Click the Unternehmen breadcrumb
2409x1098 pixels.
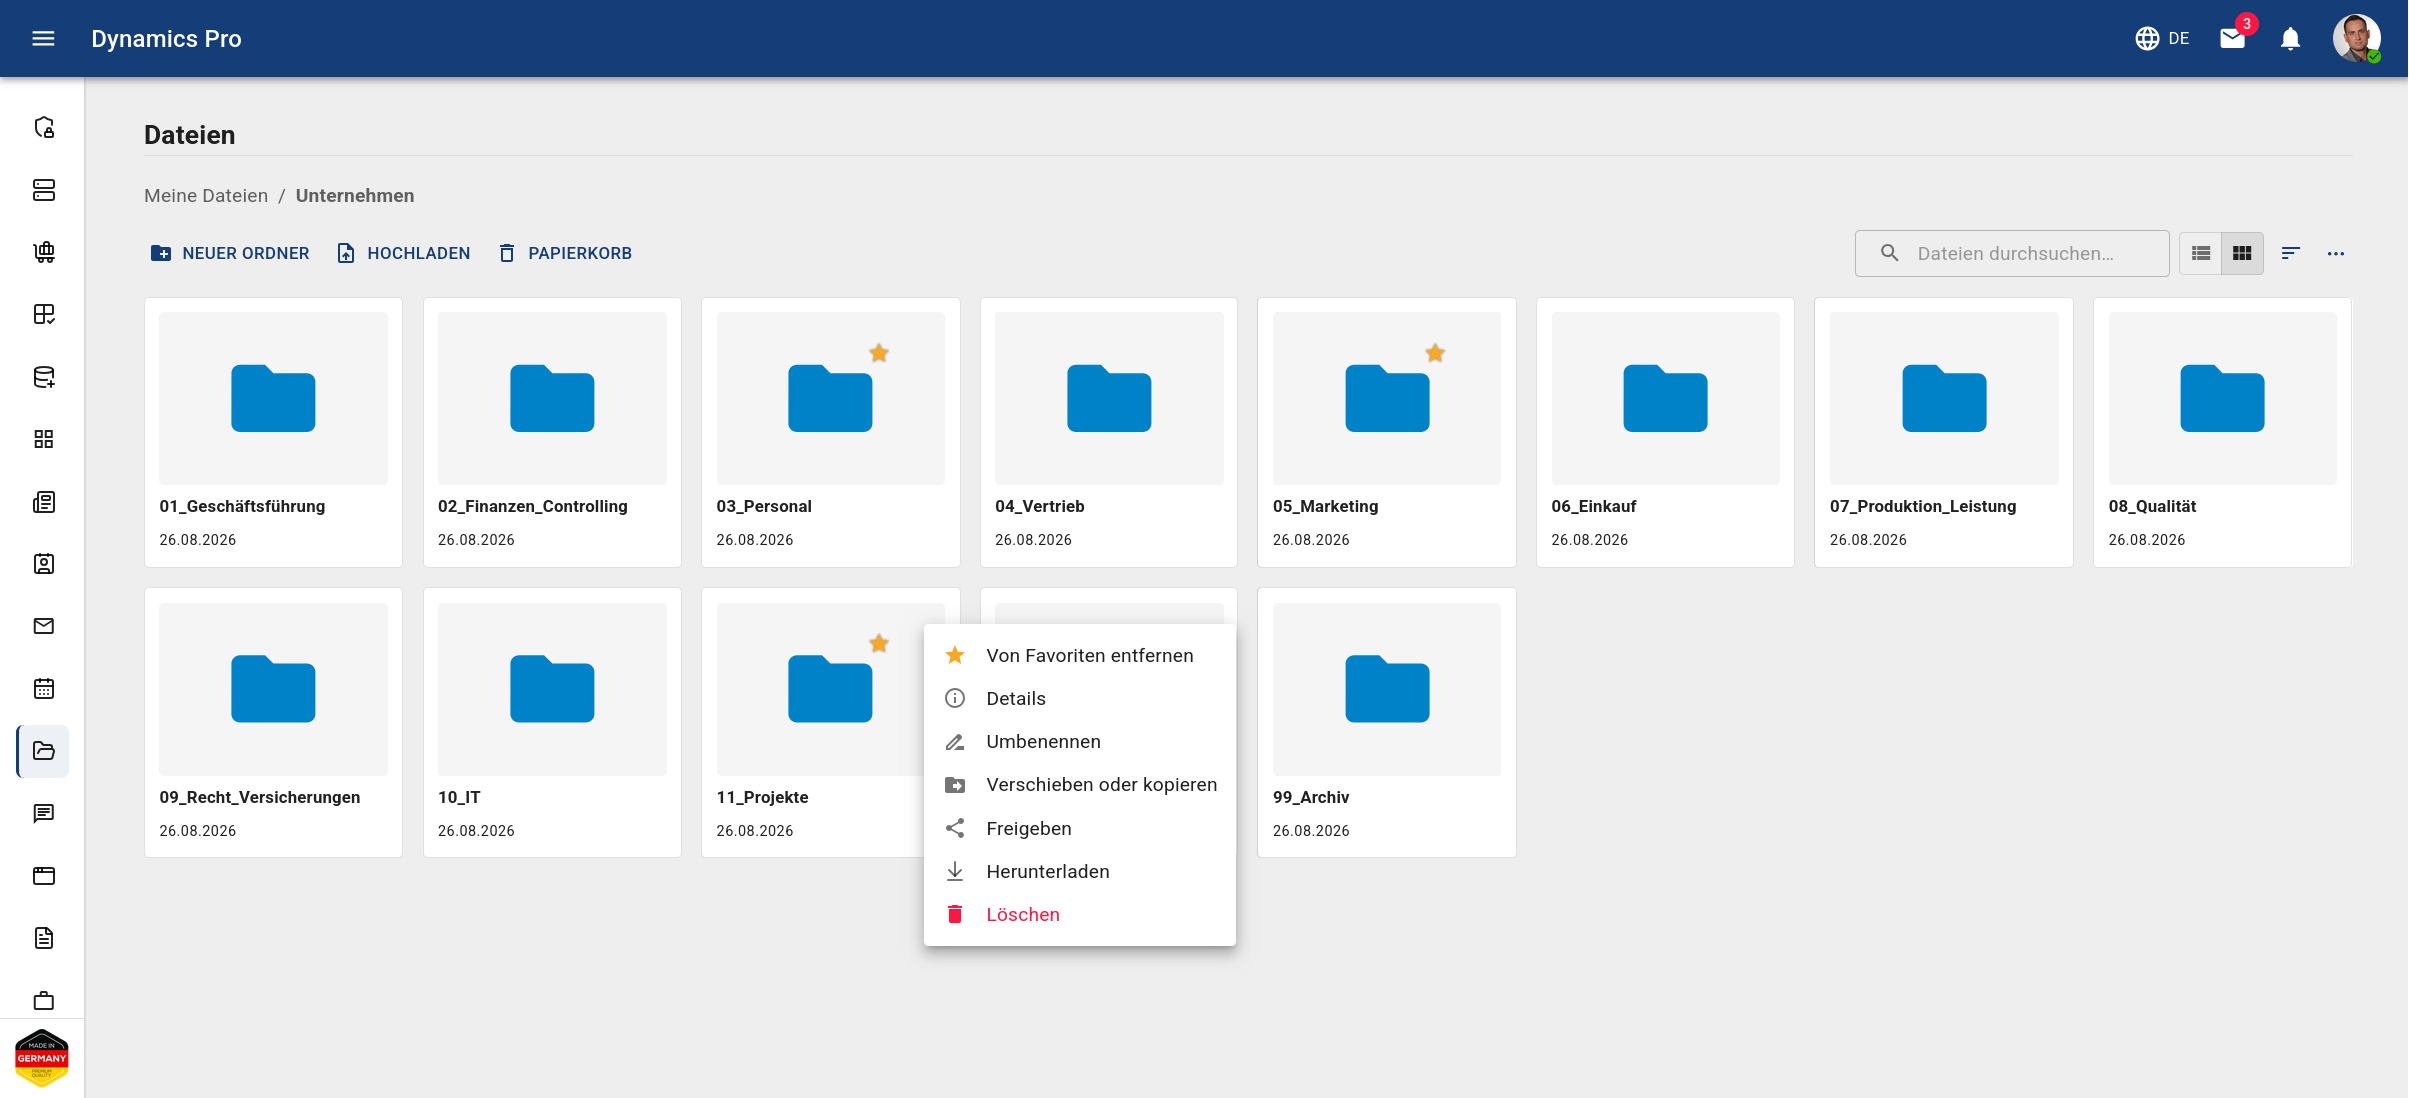click(355, 196)
